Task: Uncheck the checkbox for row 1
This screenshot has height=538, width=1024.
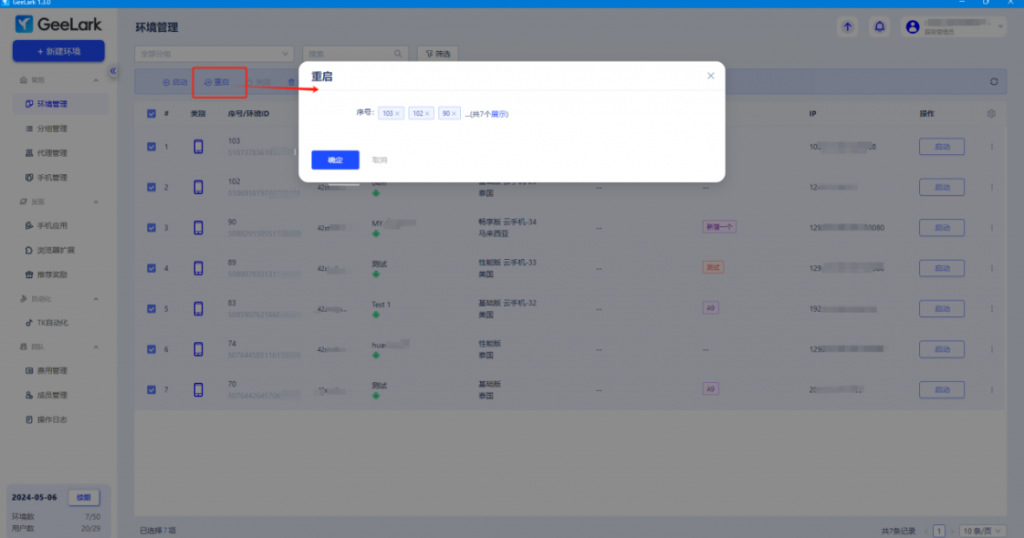Action: pyautogui.click(x=152, y=147)
